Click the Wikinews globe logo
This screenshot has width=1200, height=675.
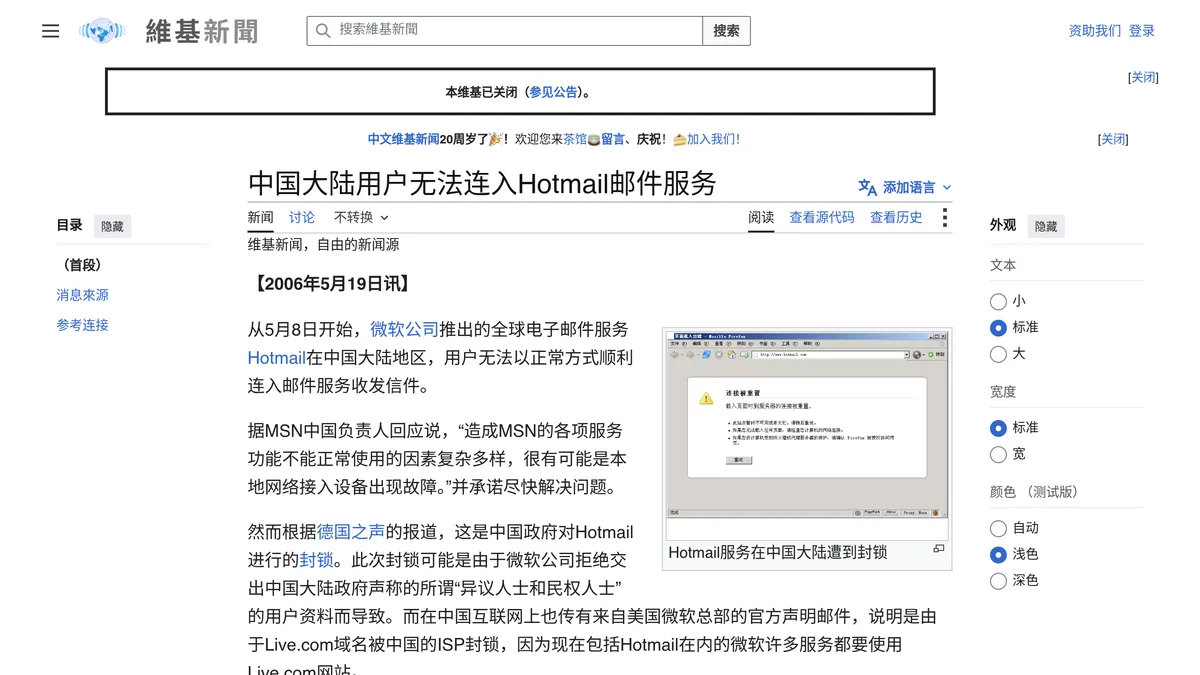tap(102, 31)
